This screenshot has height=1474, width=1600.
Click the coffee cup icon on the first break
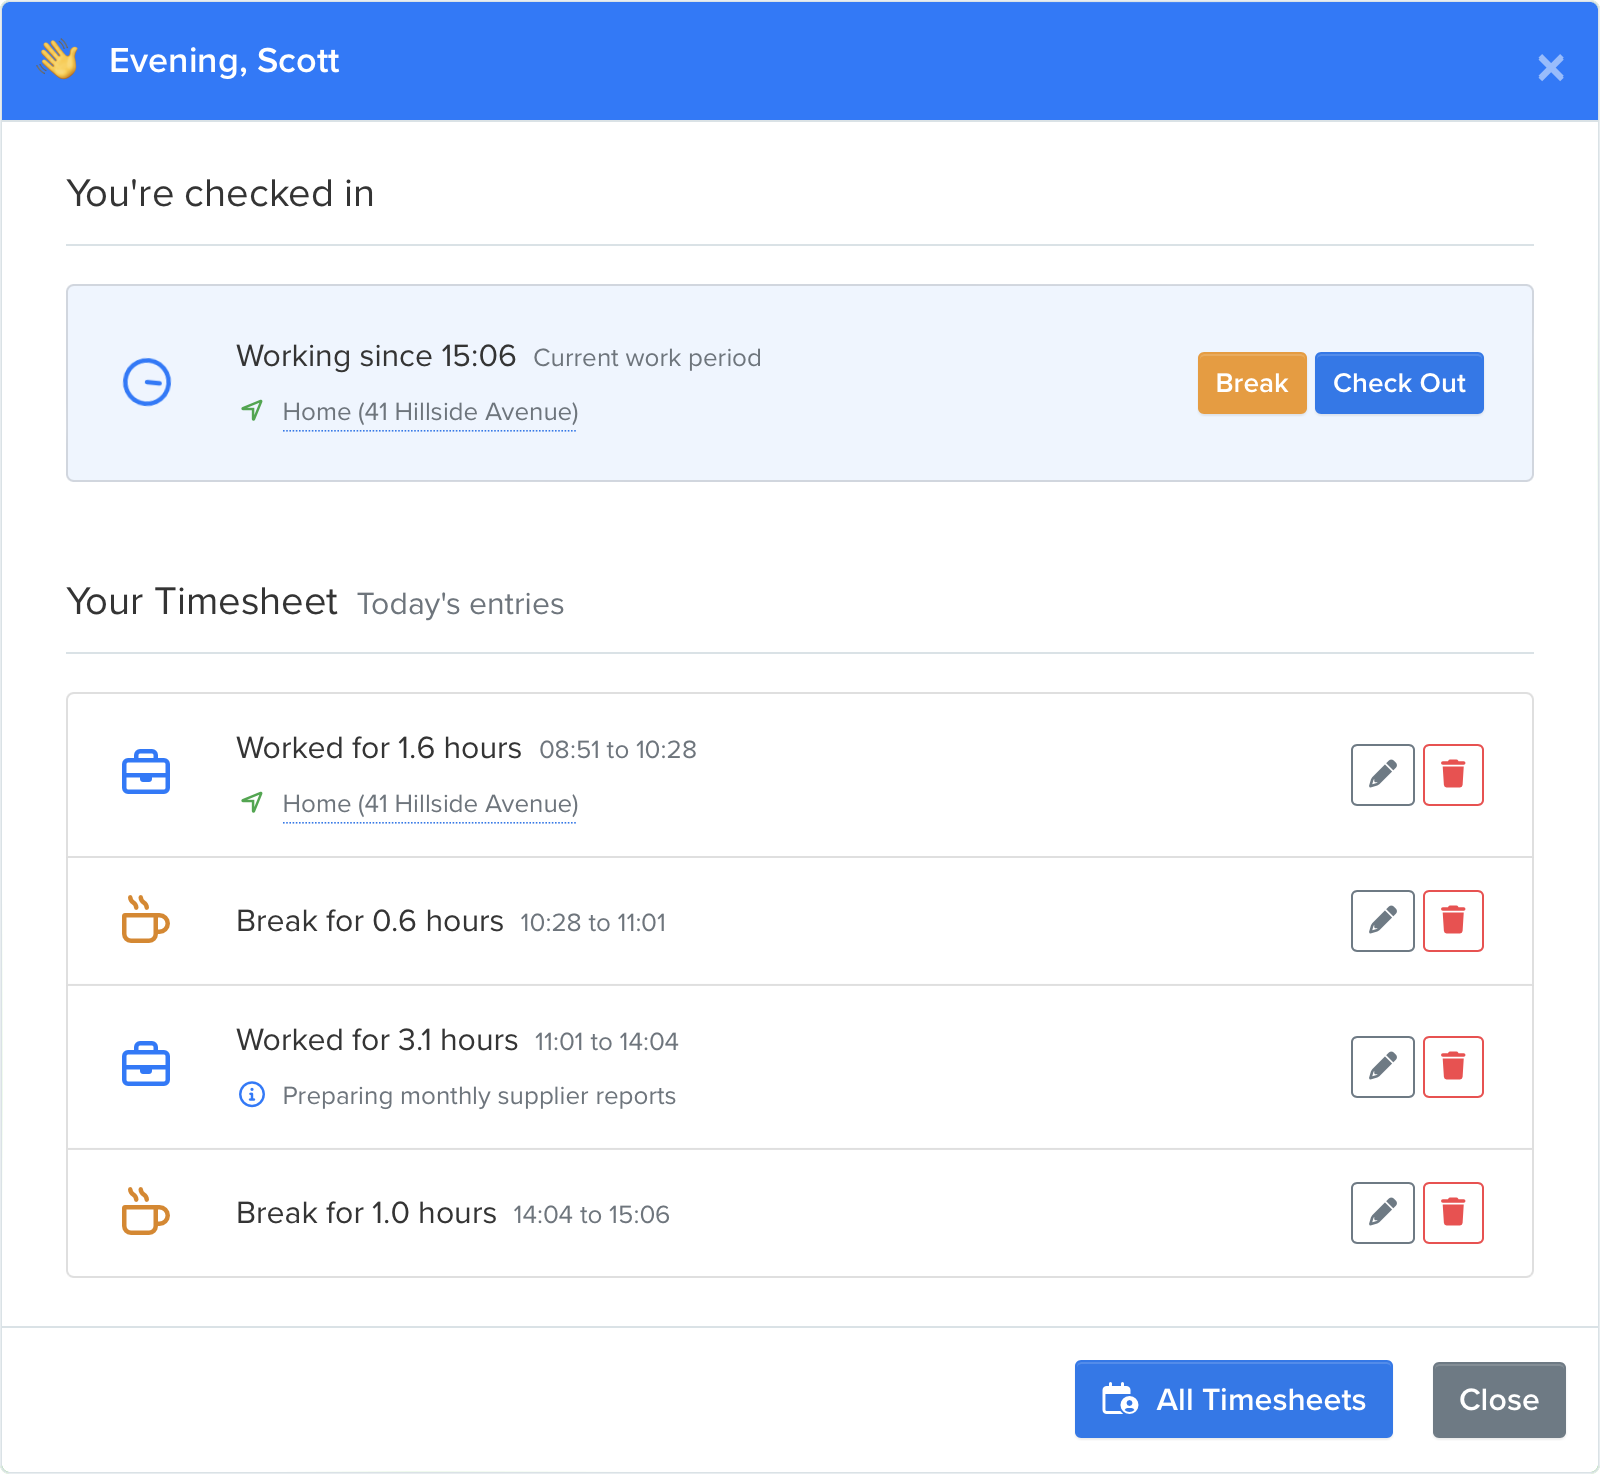pos(144,920)
